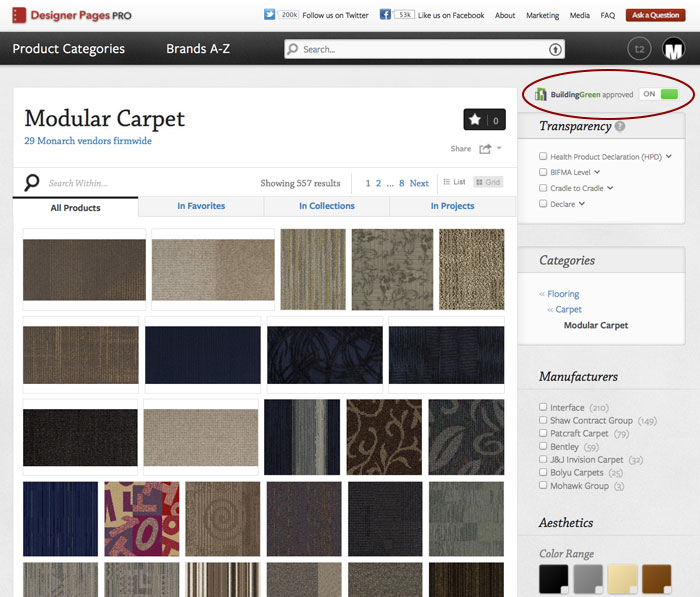Expand the HPD dropdown arrow
The width and height of the screenshot is (700, 597).
[x=668, y=156]
